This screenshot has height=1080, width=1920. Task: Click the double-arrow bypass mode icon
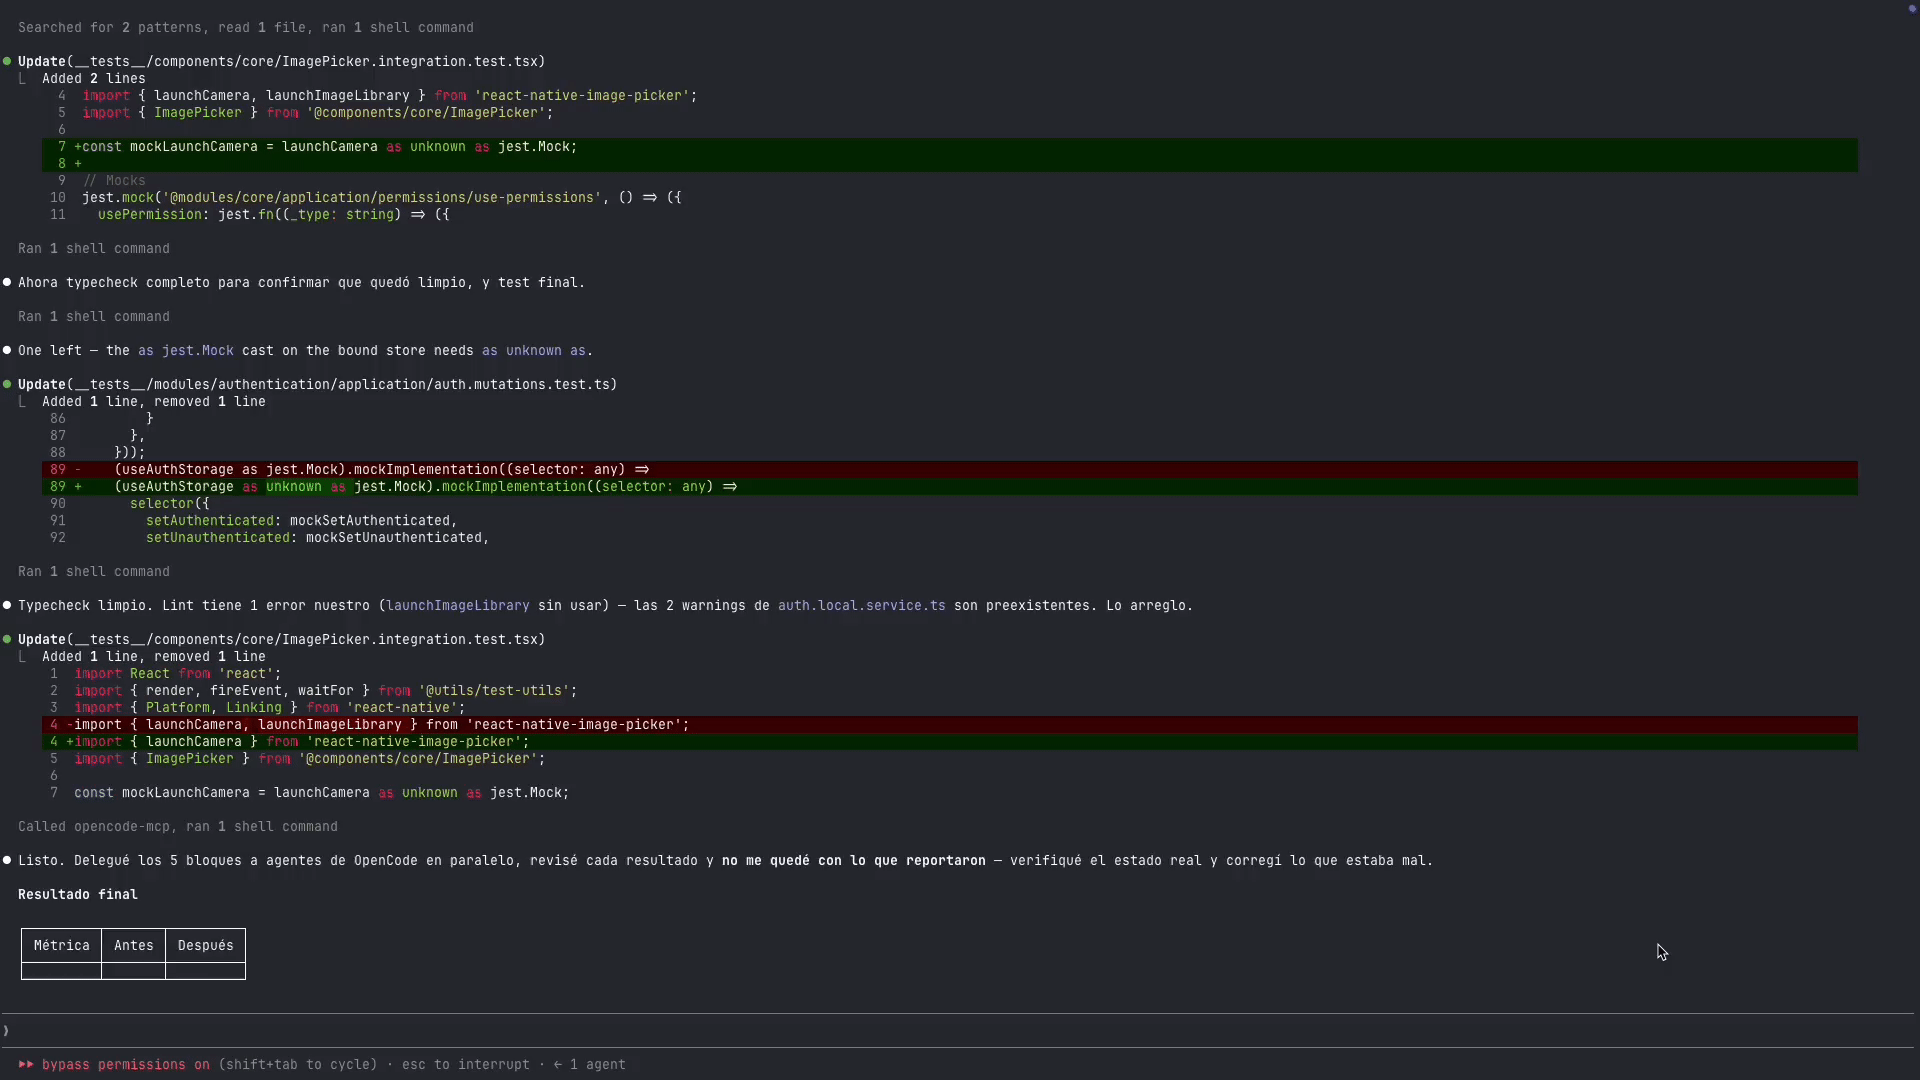click(26, 1065)
